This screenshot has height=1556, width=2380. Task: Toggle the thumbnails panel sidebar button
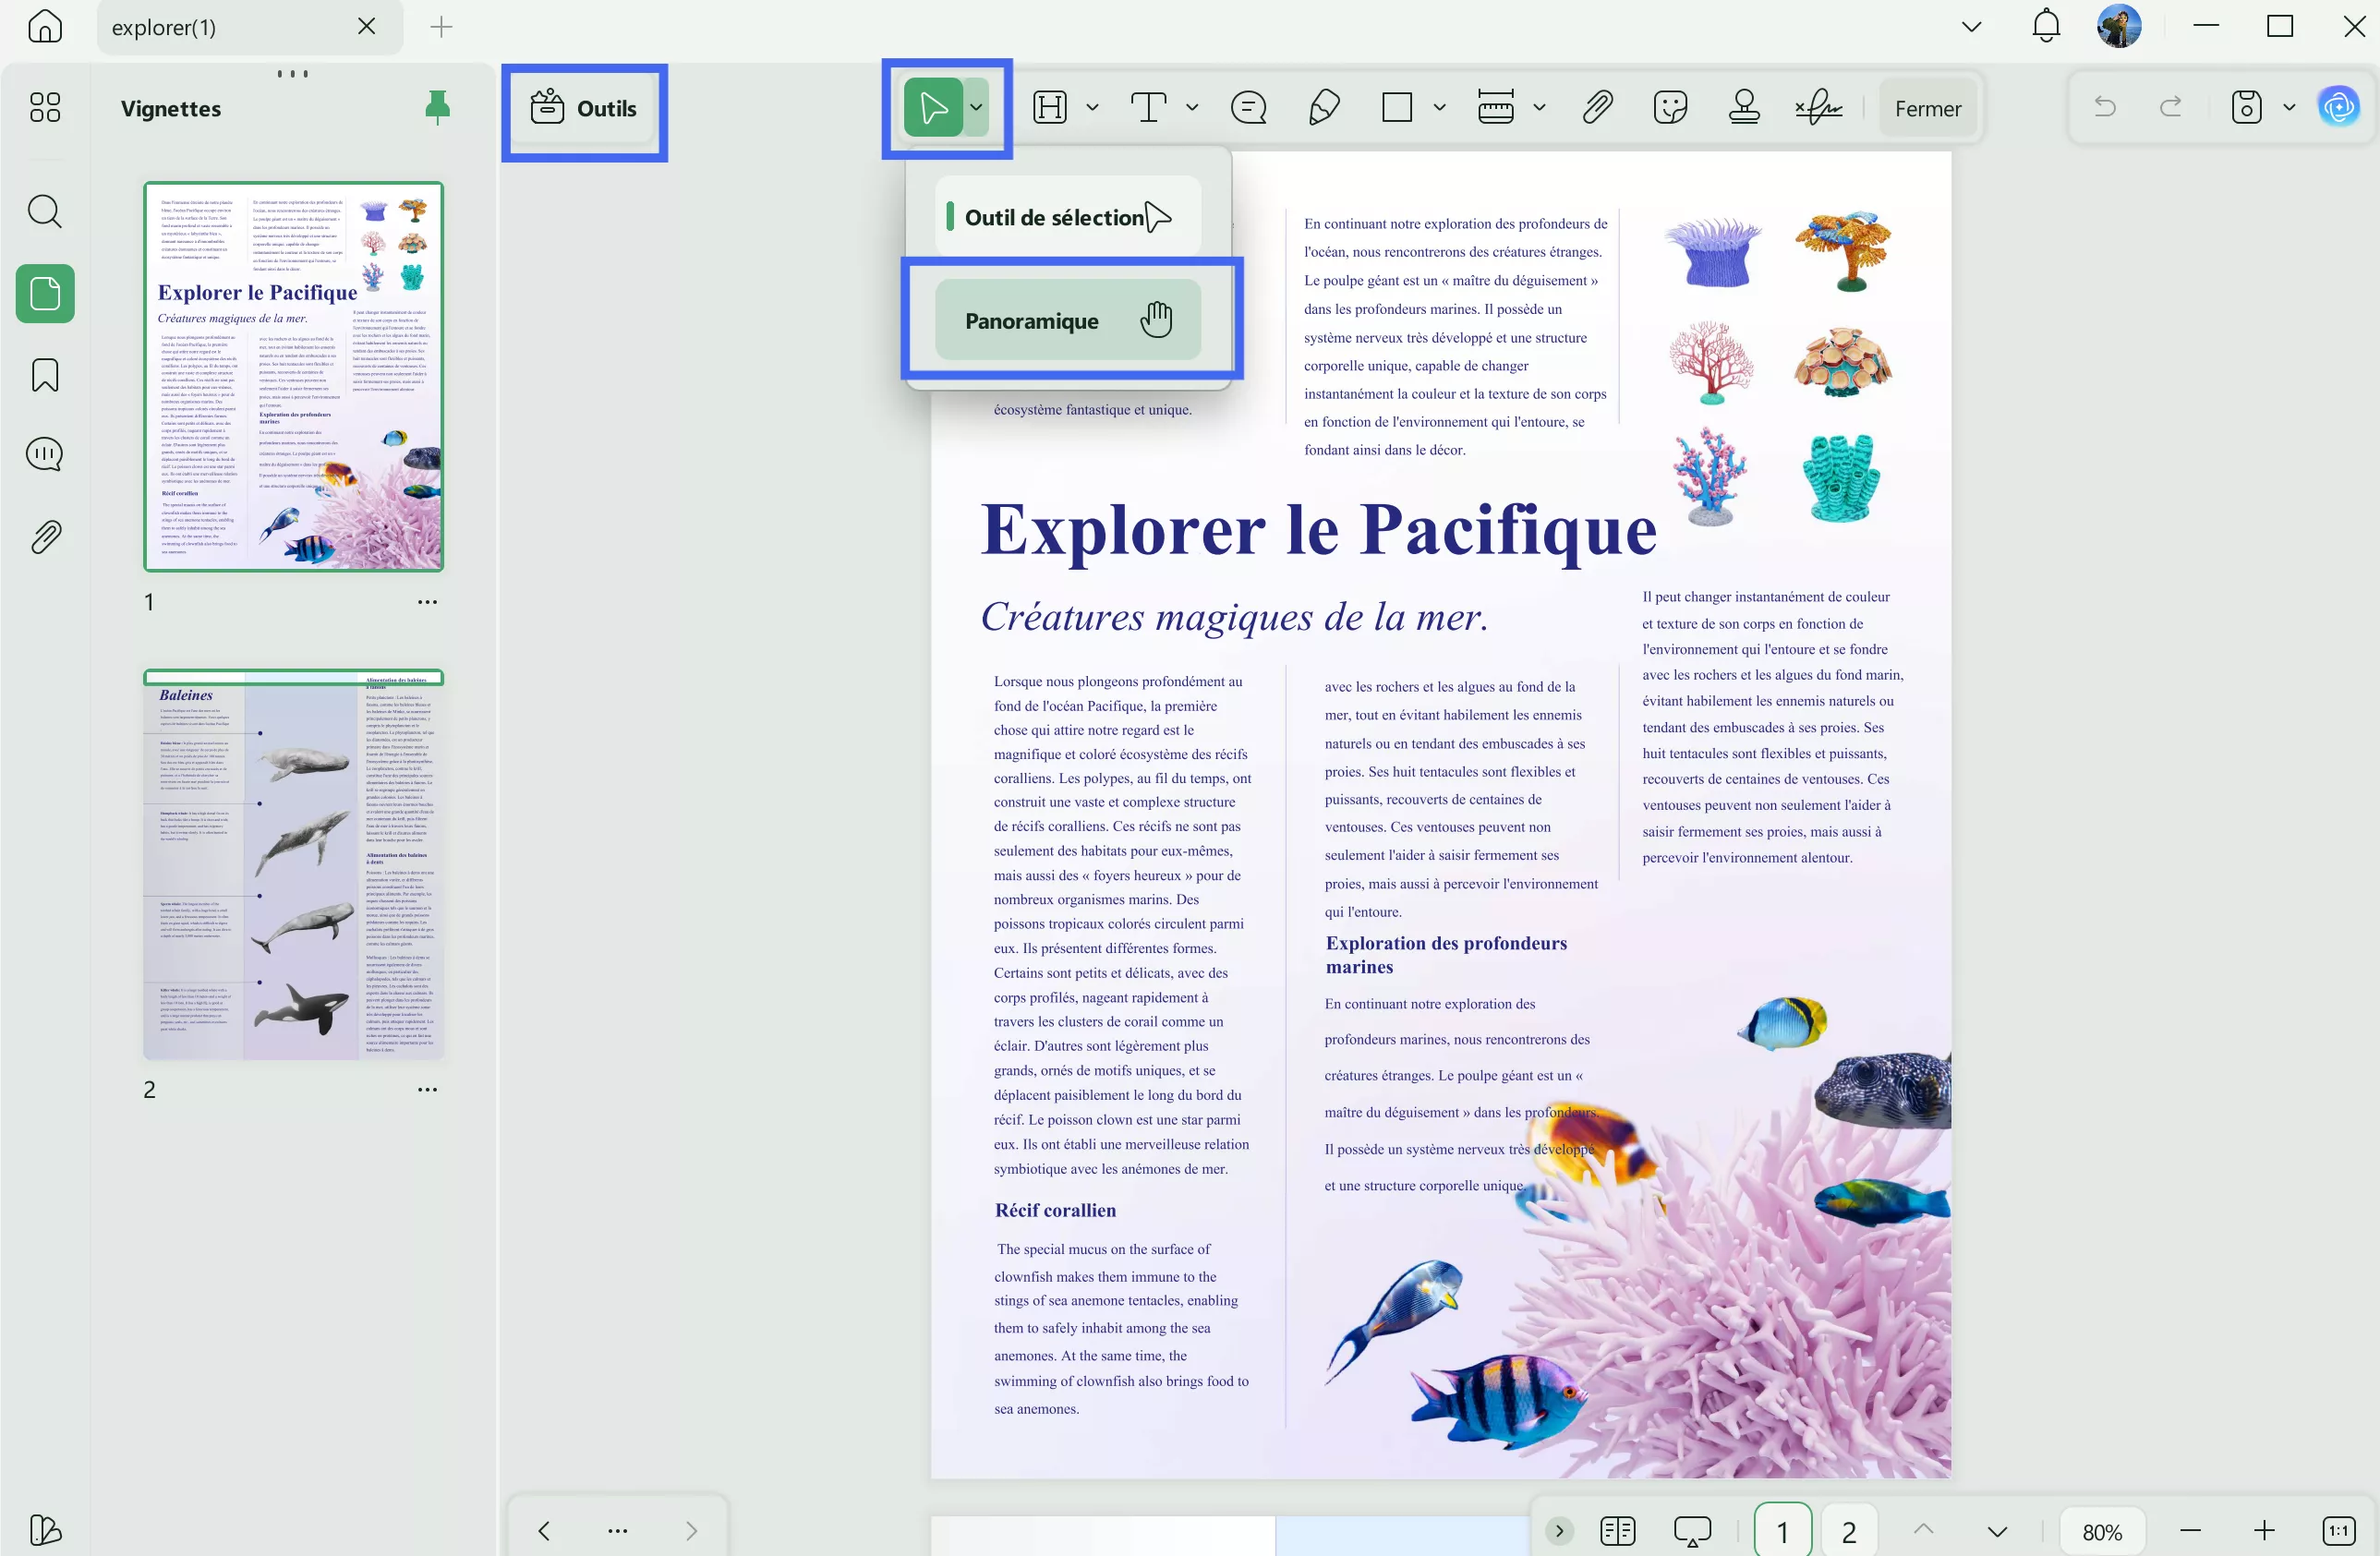point(45,294)
